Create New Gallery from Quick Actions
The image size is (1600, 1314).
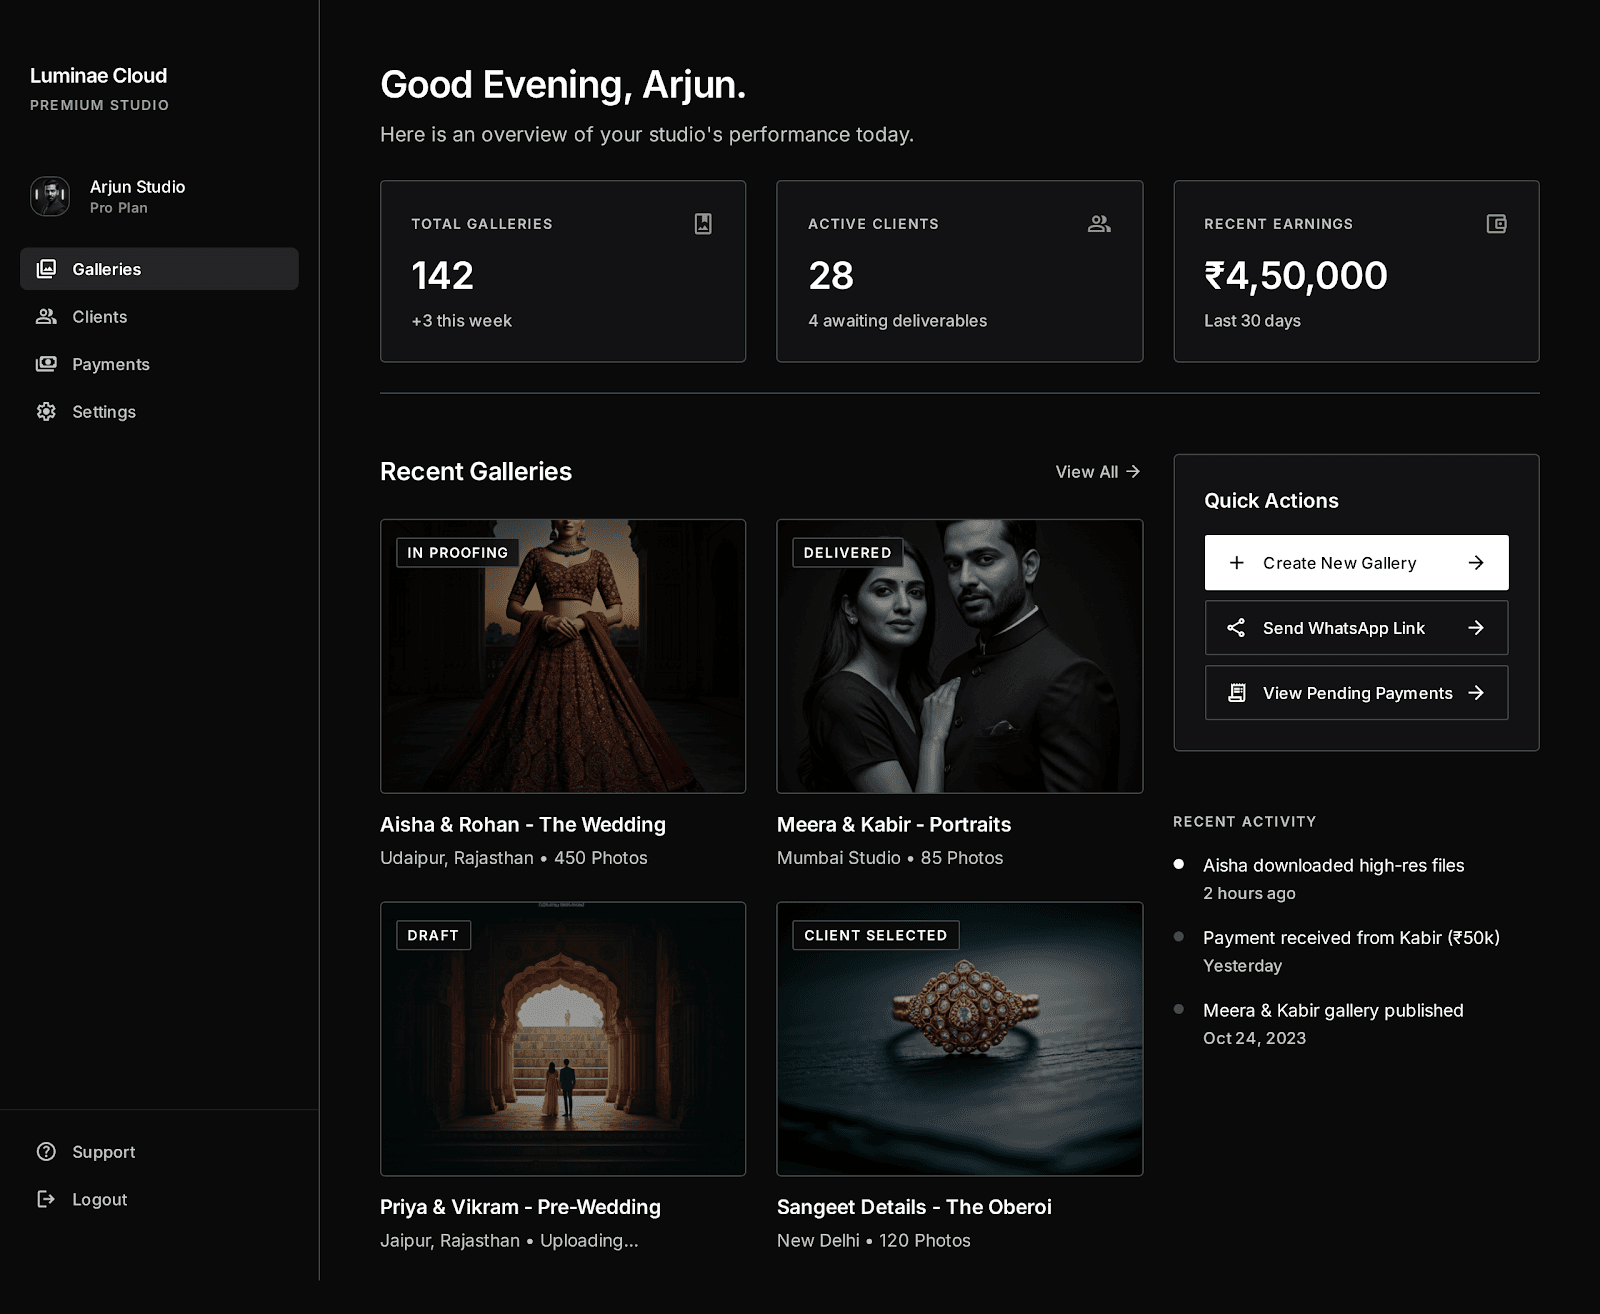click(1356, 563)
